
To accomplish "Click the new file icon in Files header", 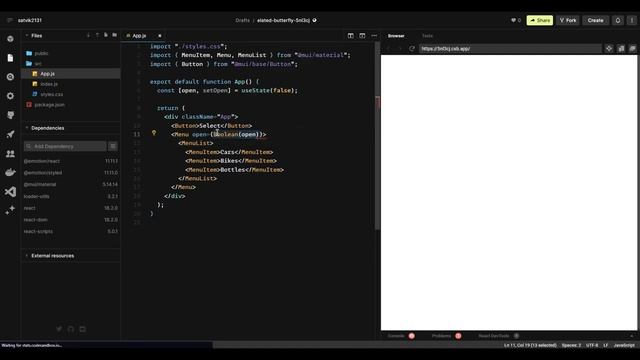I will (x=106, y=36).
